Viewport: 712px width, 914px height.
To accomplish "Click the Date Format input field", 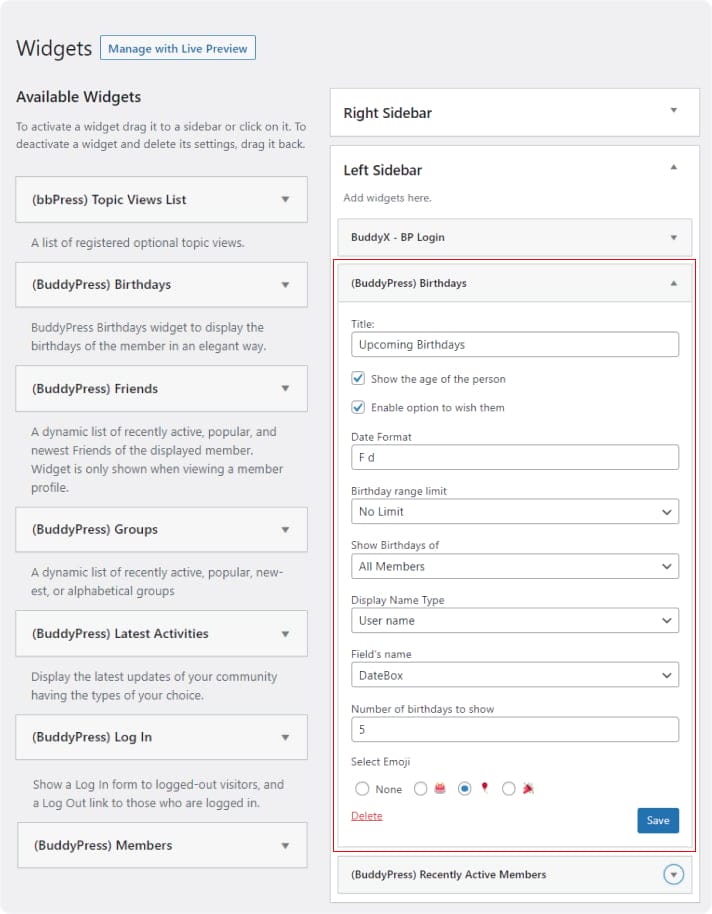I will 515,457.
